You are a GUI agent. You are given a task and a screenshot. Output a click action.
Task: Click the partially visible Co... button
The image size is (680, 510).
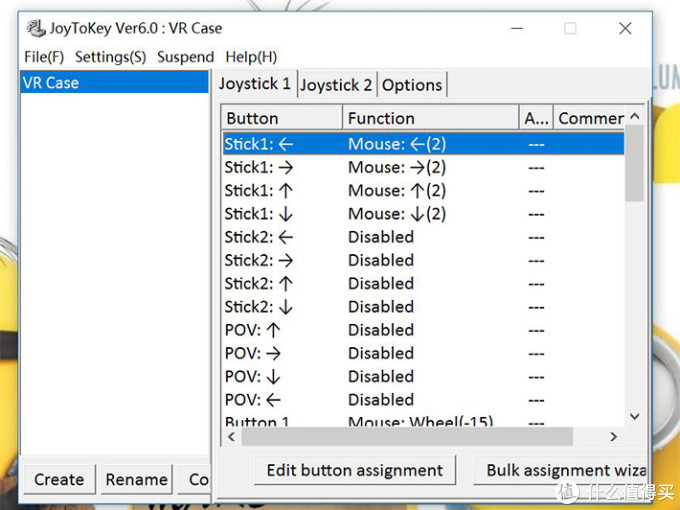coord(195,479)
